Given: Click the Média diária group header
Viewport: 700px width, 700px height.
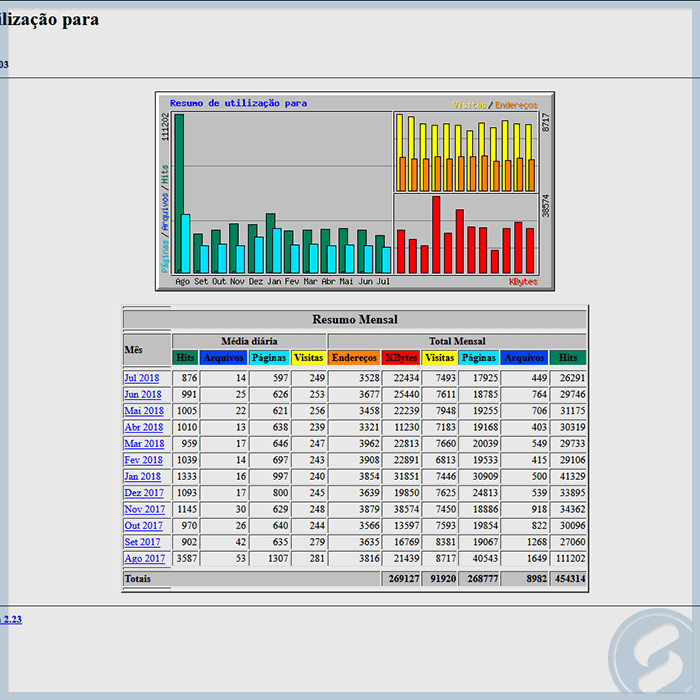Looking at the screenshot, I should (x=249, y=341).
